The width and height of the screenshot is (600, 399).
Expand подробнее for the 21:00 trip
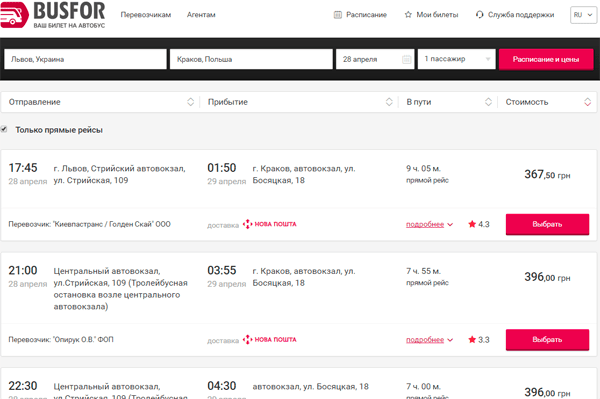pyautogui.click(x=429, y=340)
